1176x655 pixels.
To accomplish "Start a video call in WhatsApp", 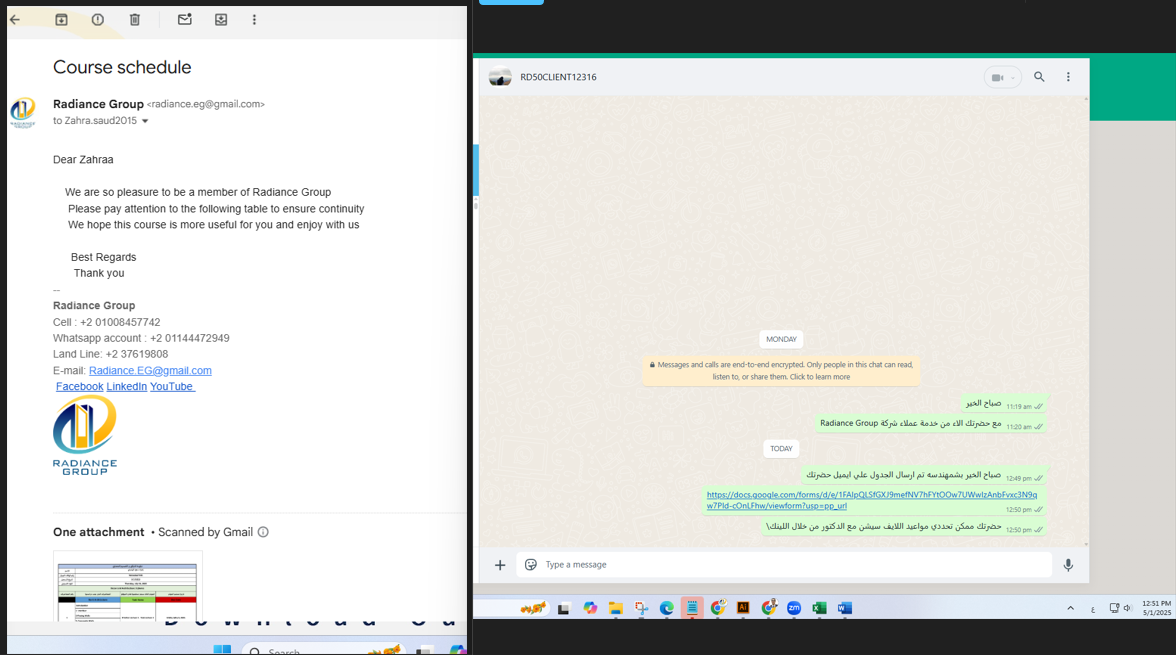I will click(x=997, y=77).
